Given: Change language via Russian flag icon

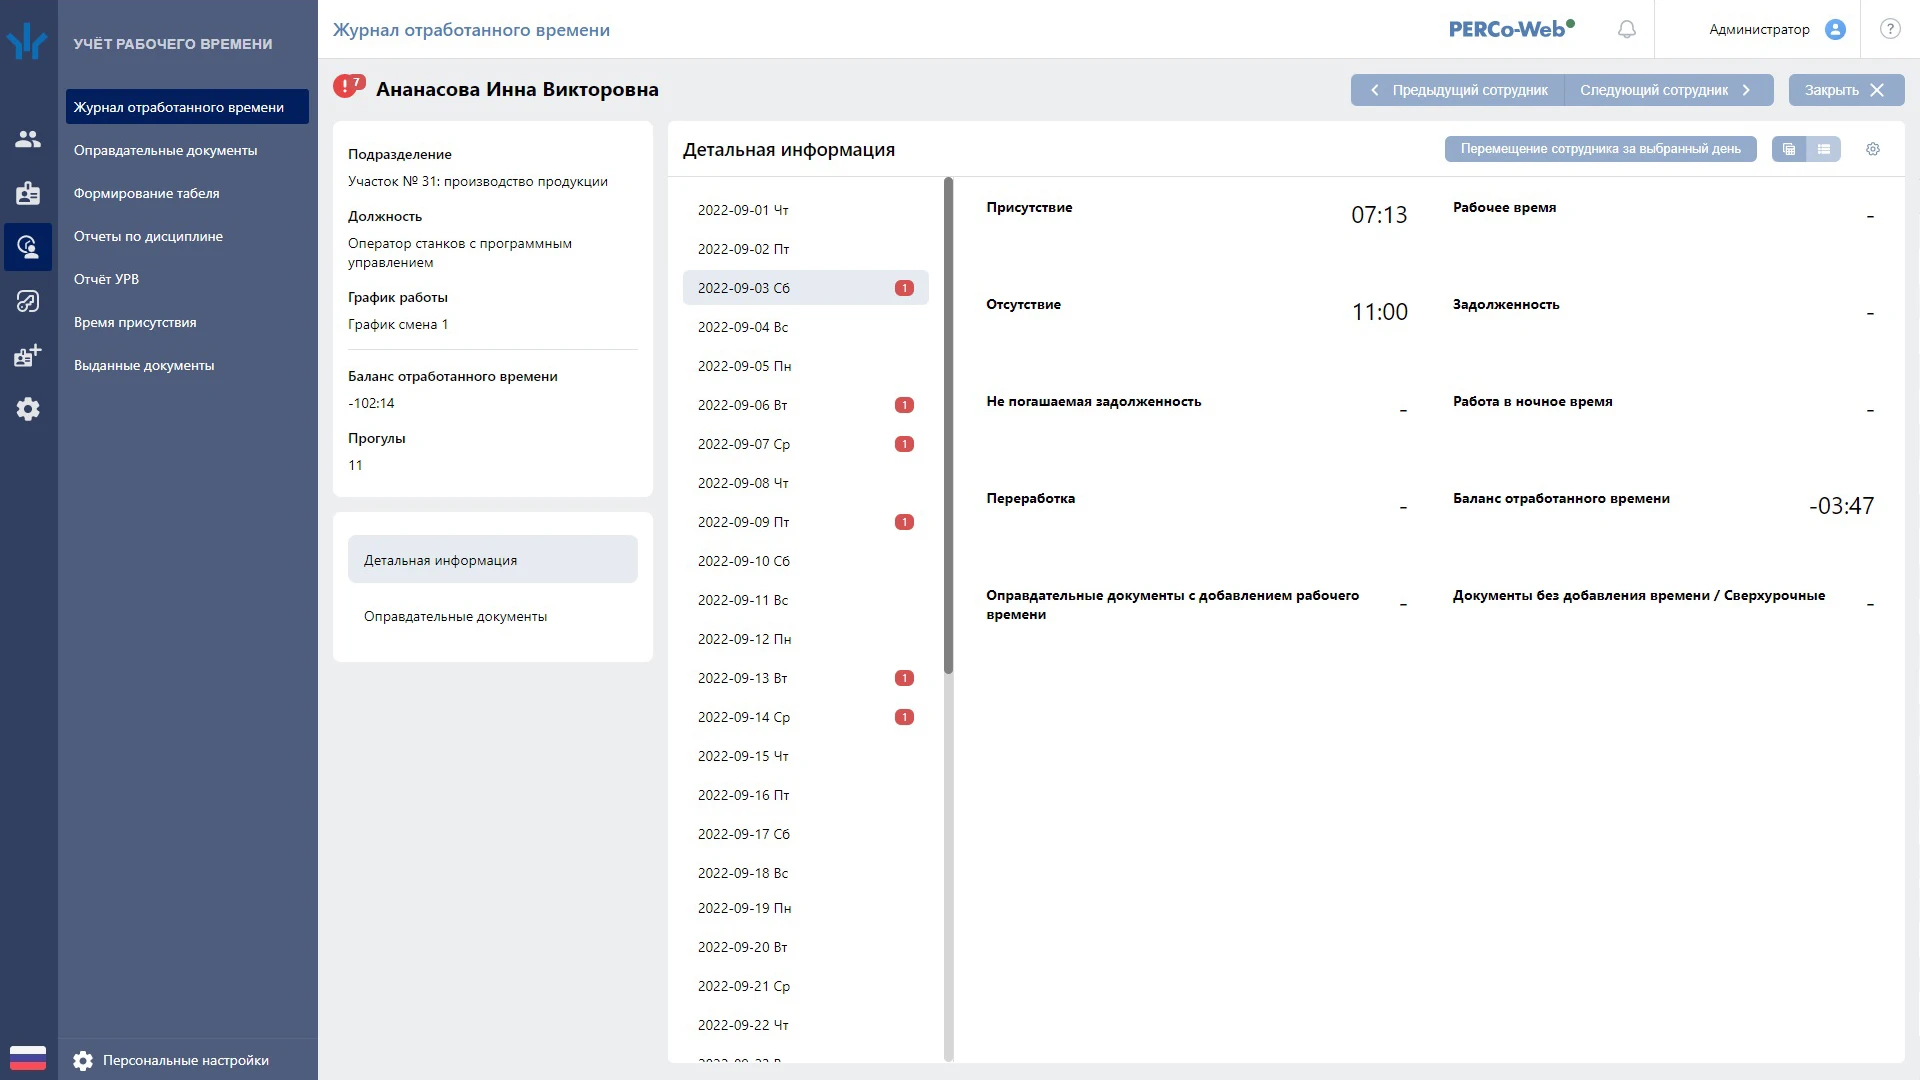Looking at the screenshot, I should click(x=28, y=1058).
